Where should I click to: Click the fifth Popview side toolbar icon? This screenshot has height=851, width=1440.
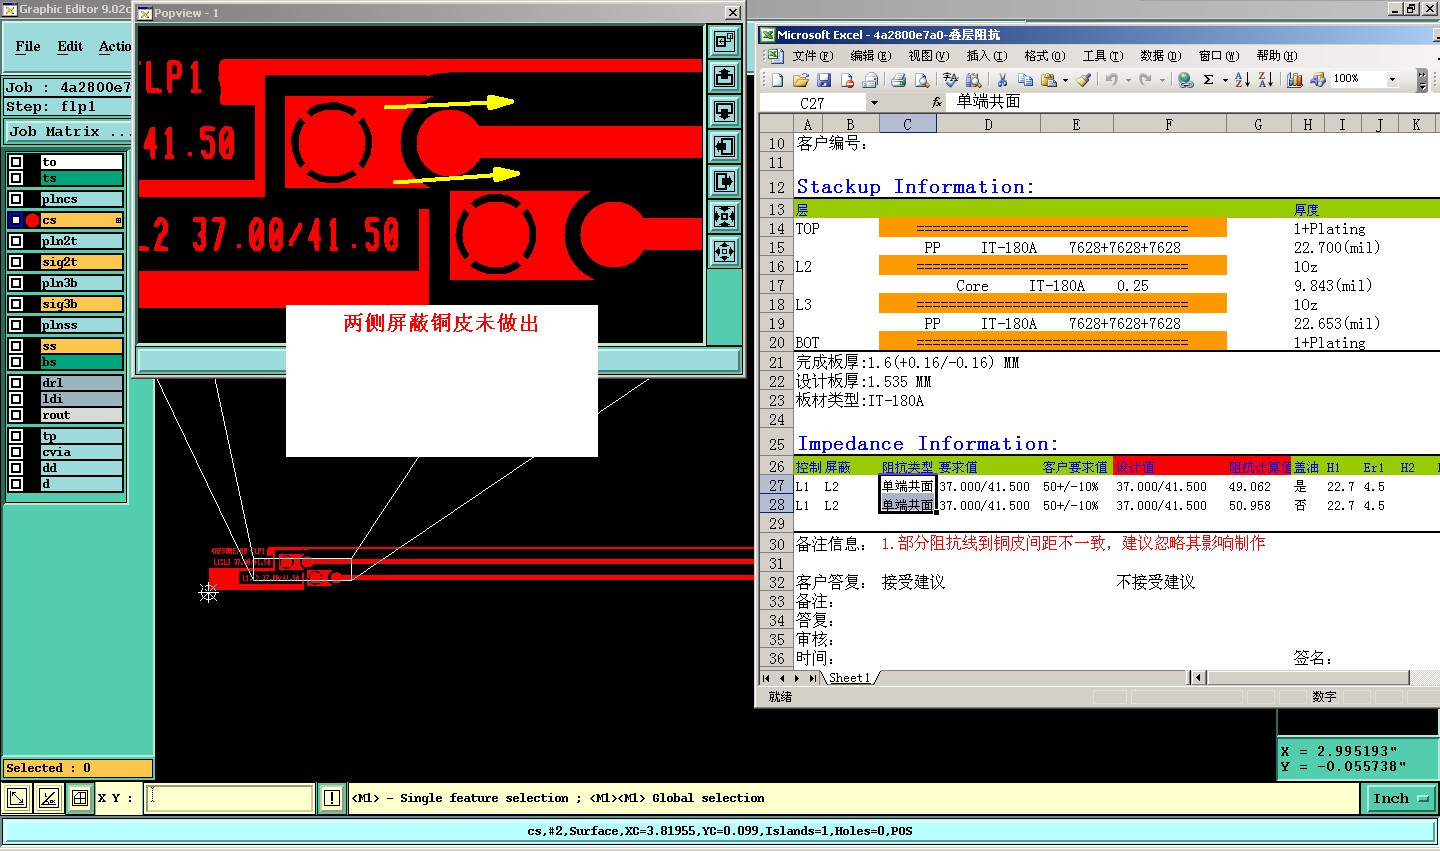click(724, 182)
